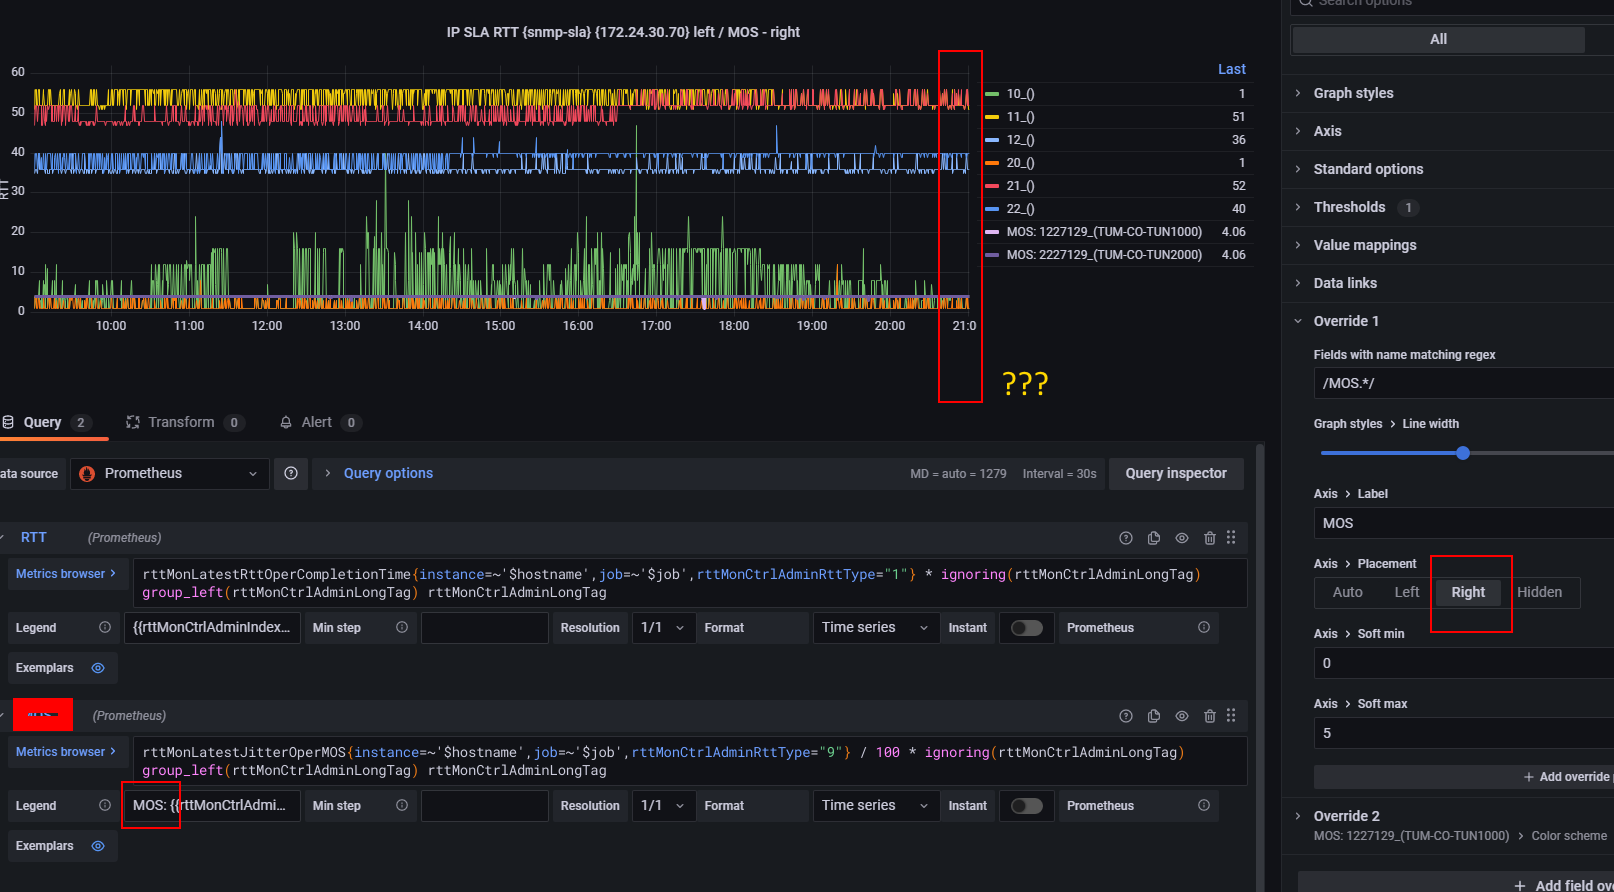Collapse Override 1 section

(1345, 321)
